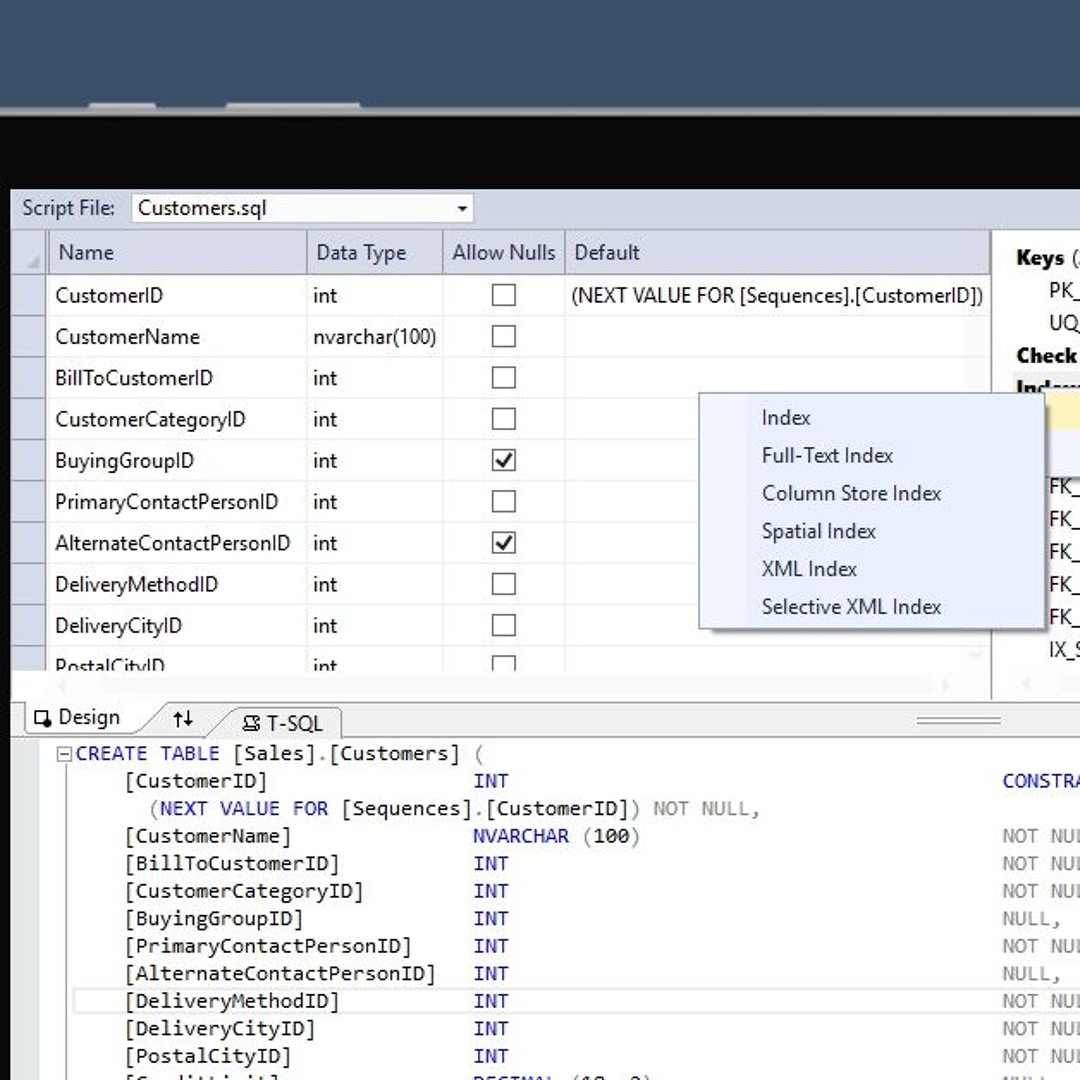The image size is (1080, 1080).
Task: Toggle Allow Nulls for DeliveryMethodID
Action: pyautogui.click(x=503, y=584)
